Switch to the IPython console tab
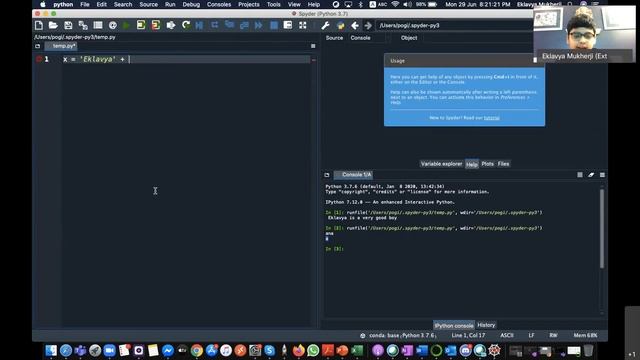 [454, 325]
